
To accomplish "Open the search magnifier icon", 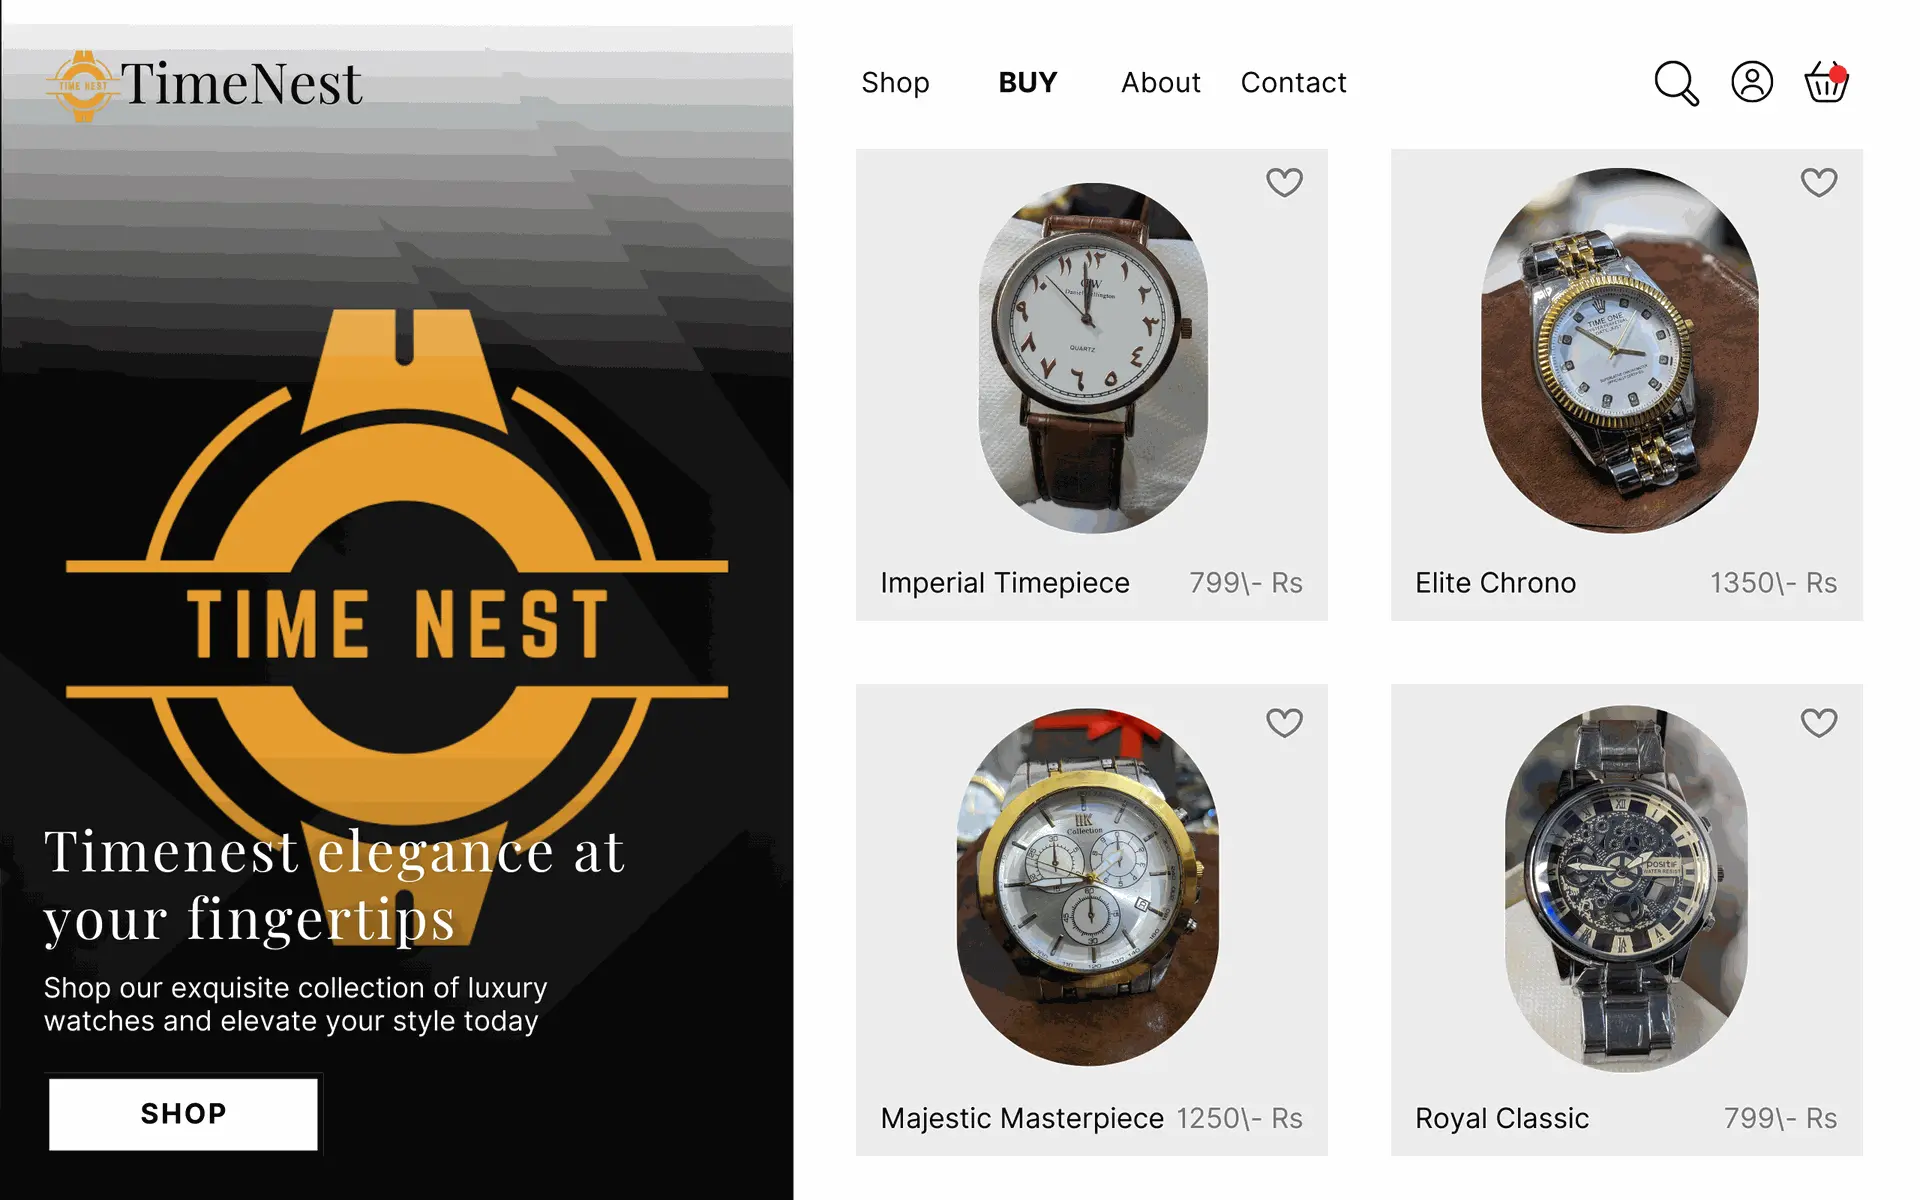I will (x=1676, y=83).
